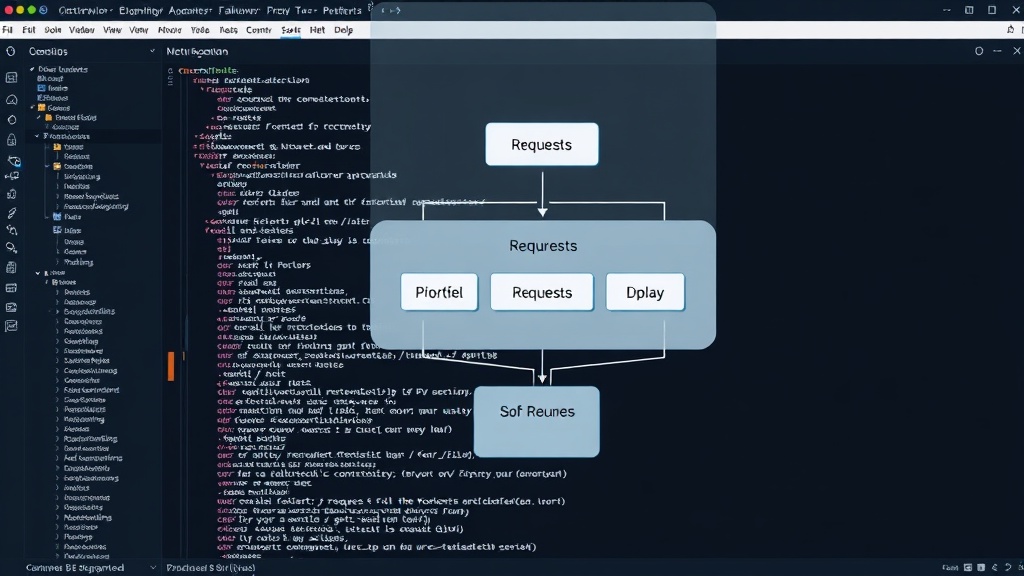Click the macOS green zoom window button
This screenshot has height=576, width=1024.
[x=31, y=10]
